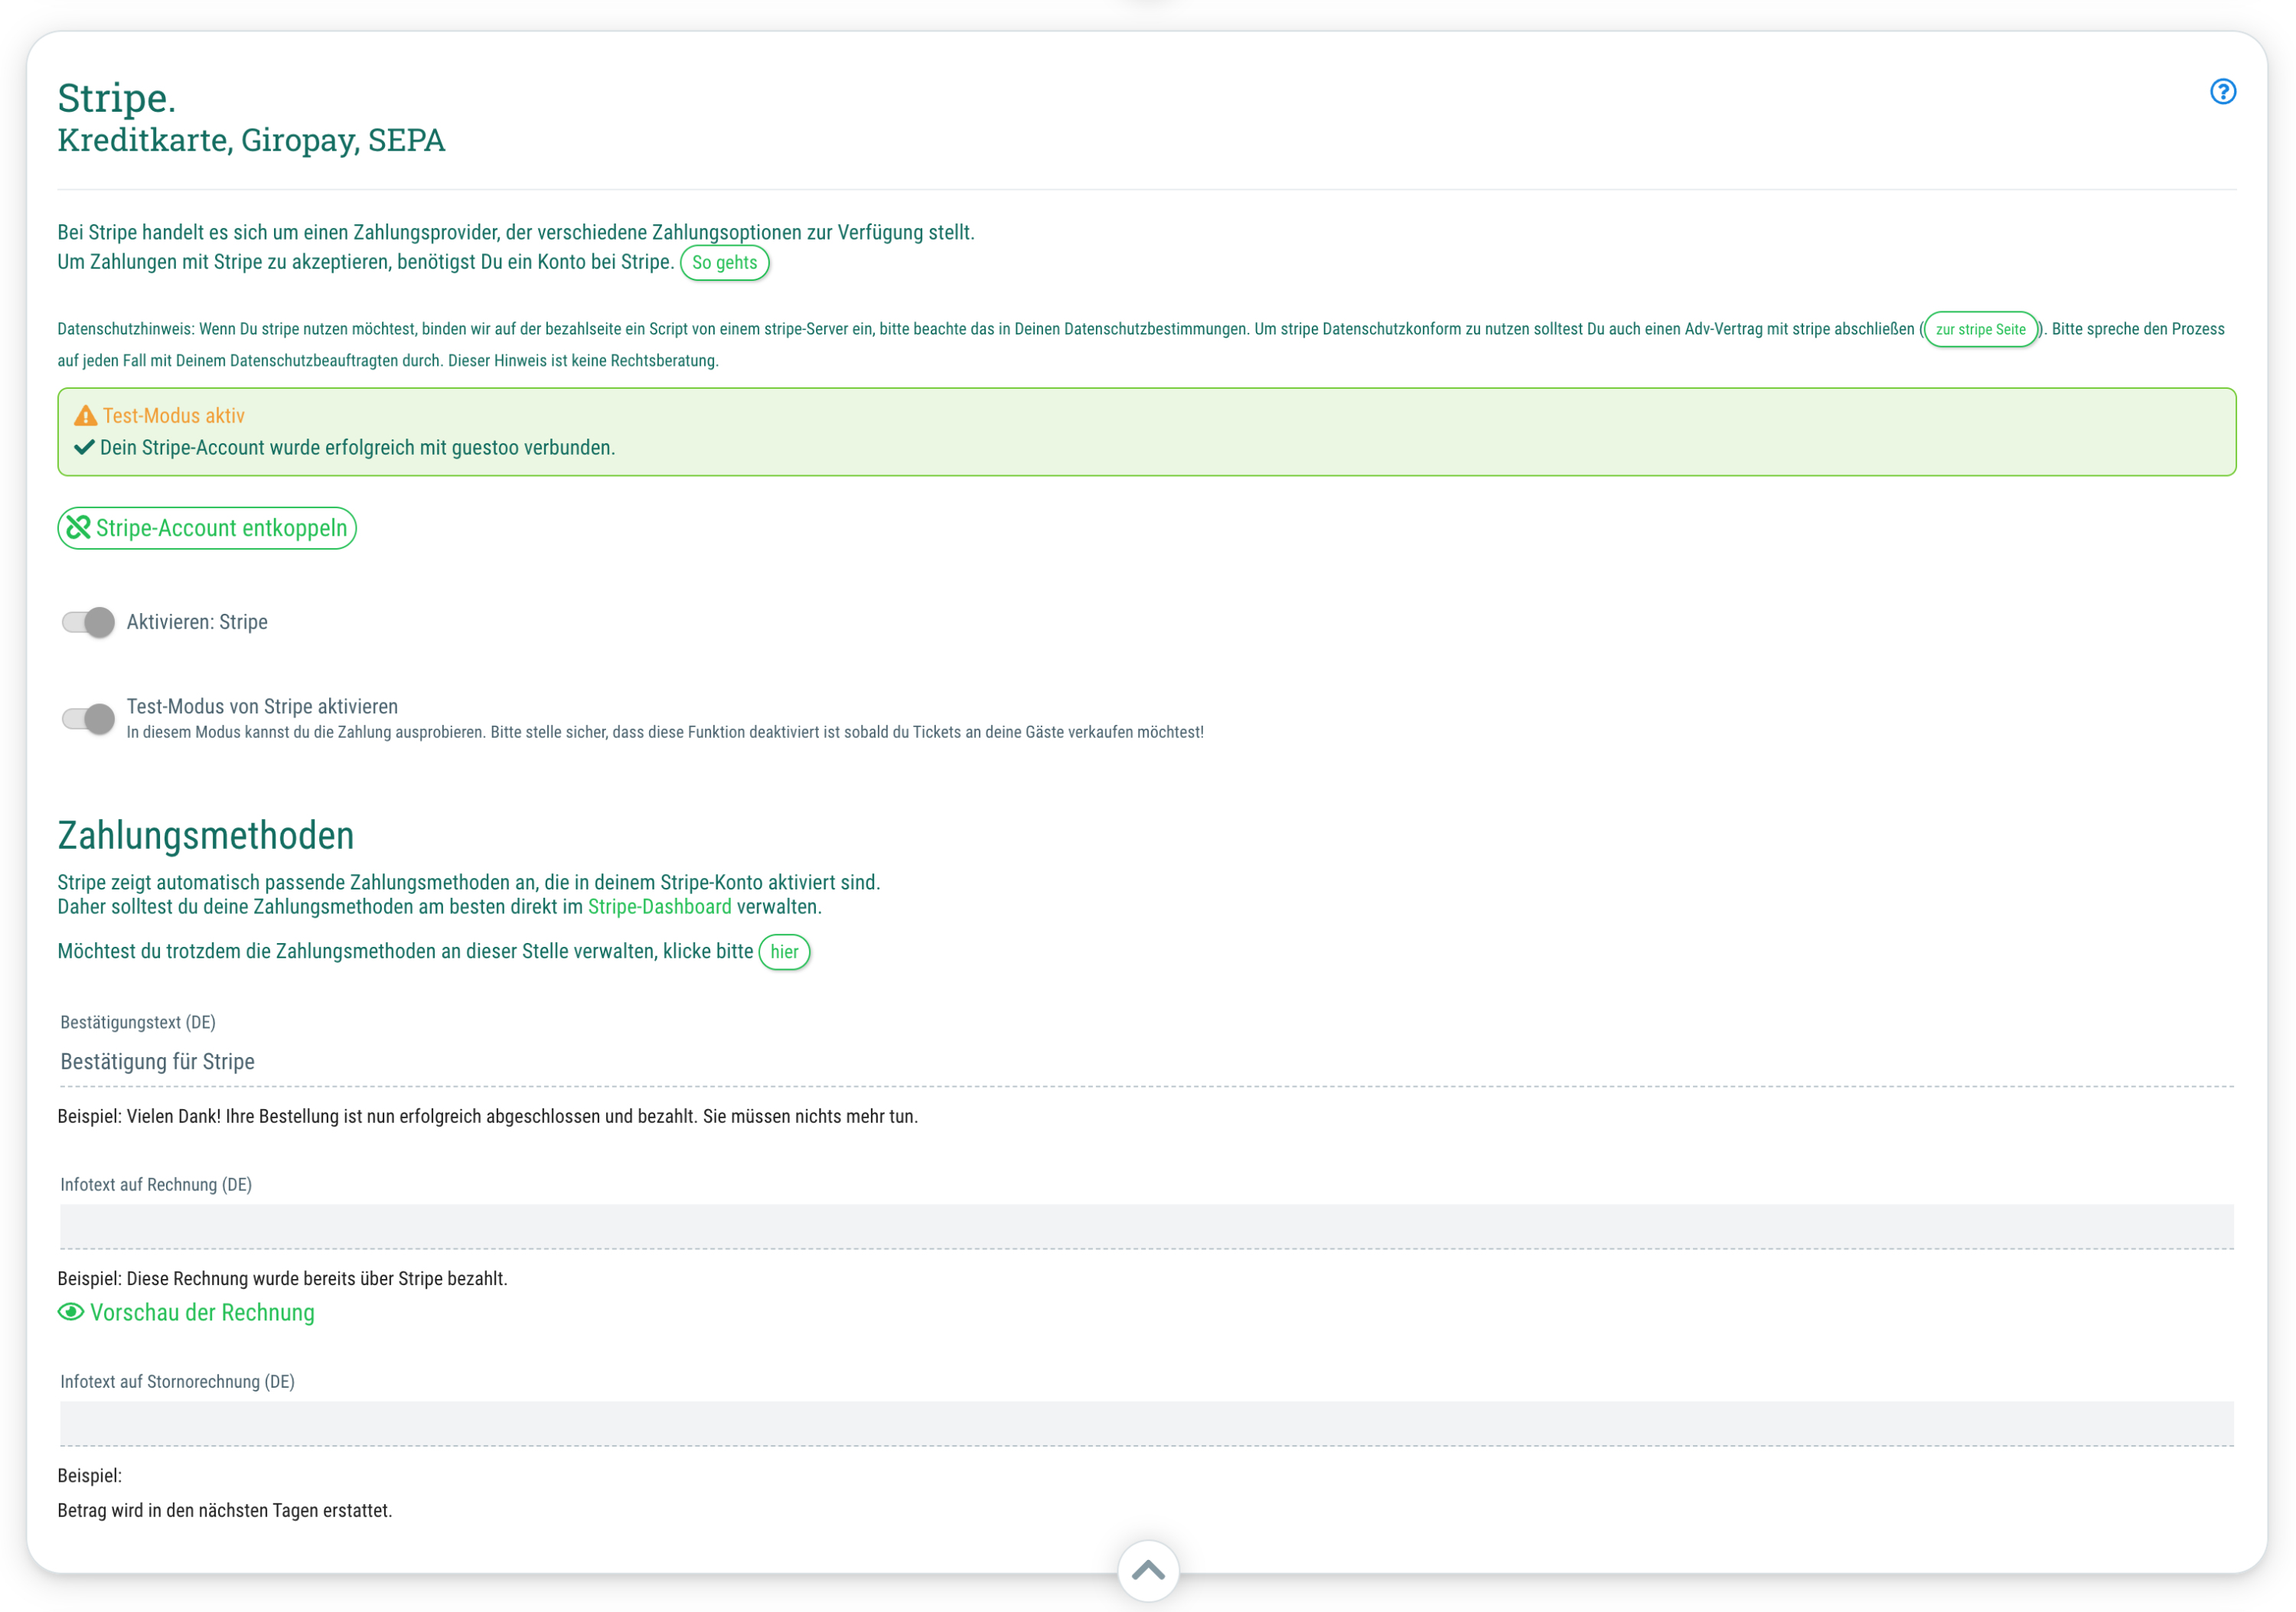Click the eye icon beside Vorschau der Rechnung

[71, 1312]
